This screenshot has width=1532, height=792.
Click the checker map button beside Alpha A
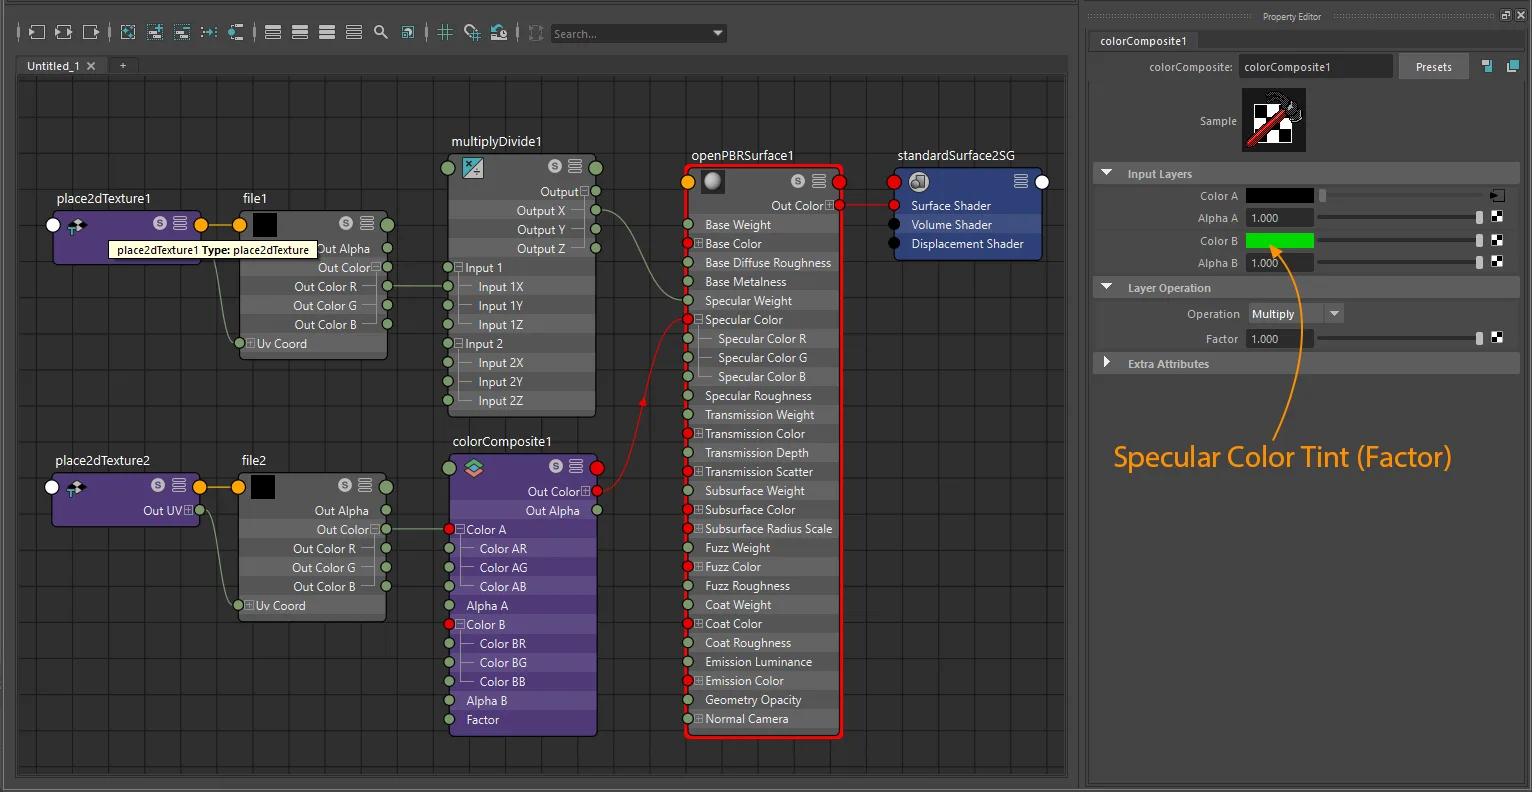[1497, 217]
